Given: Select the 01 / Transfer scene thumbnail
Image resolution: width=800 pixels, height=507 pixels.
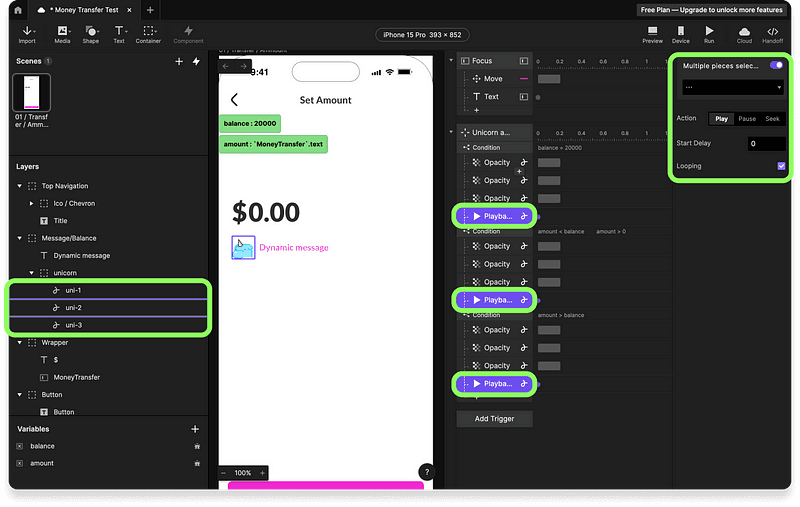Looking at the screenshot, I should (31, 92).
